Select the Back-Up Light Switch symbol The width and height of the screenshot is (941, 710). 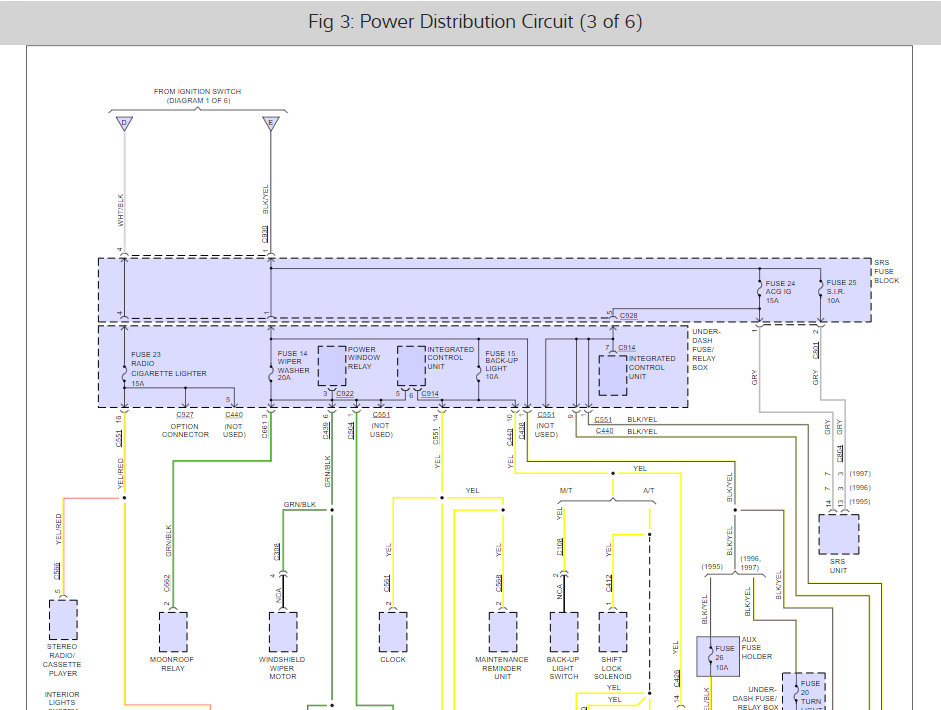[564, 631]
